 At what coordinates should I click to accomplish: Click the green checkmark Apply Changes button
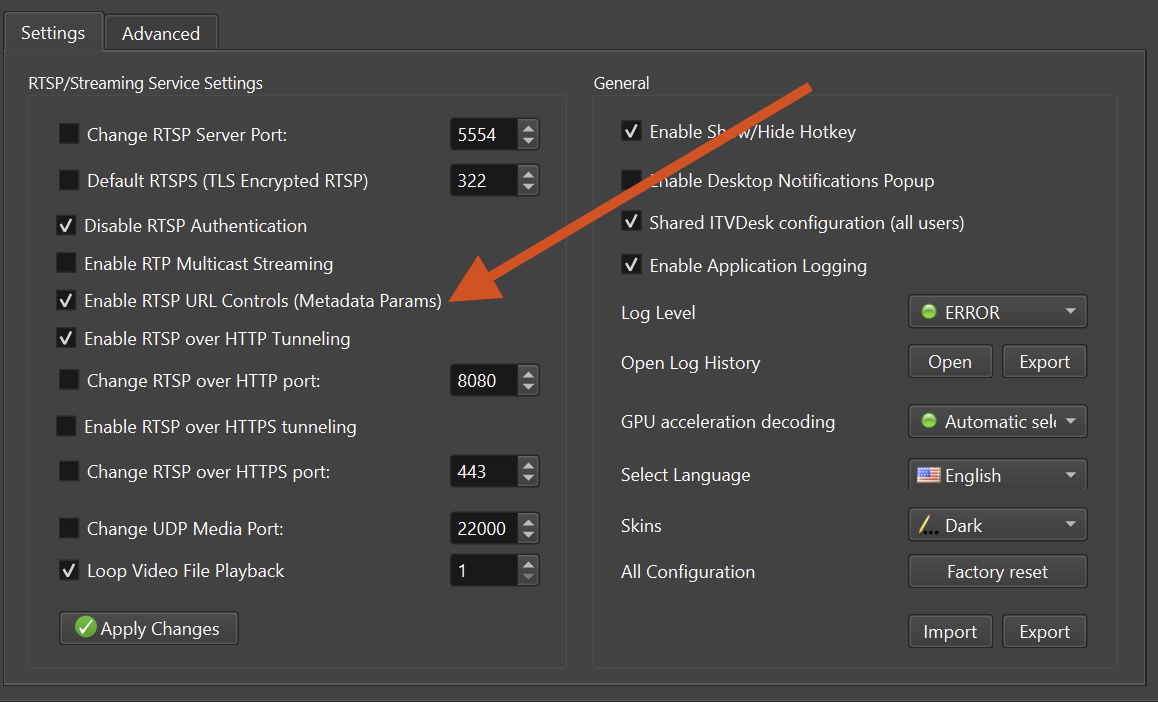click(149, 629)
